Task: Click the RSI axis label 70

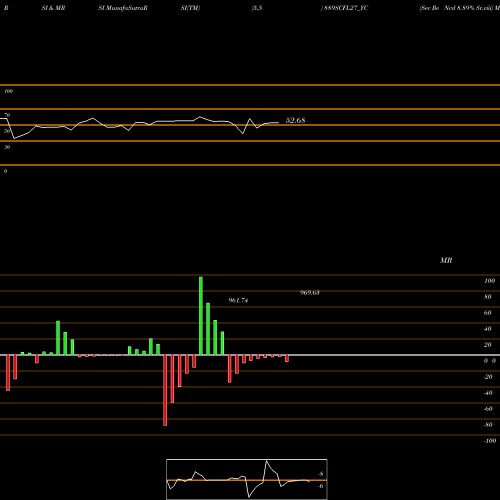Action: pos(7,115)
